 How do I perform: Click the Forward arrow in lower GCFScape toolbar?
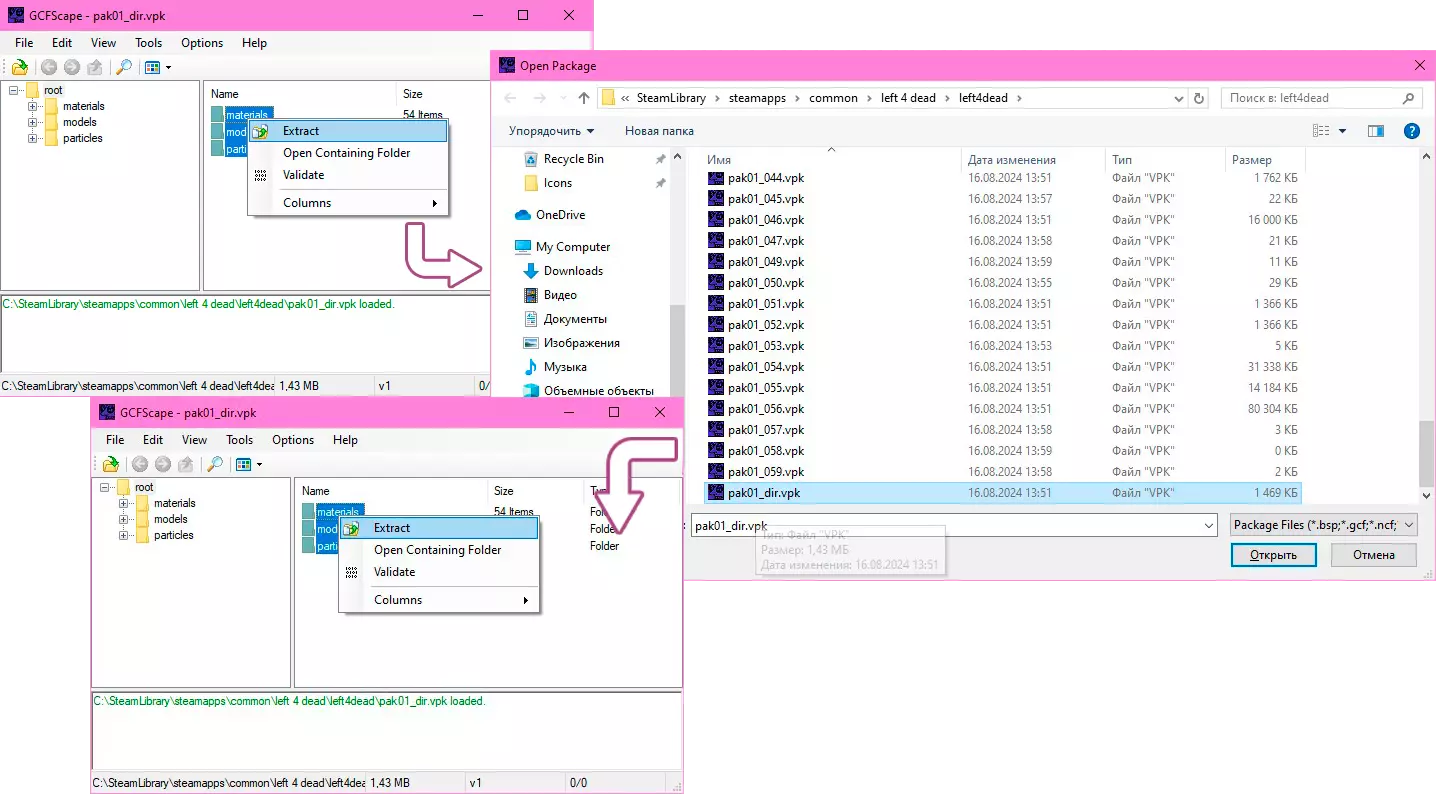[163, 464]
